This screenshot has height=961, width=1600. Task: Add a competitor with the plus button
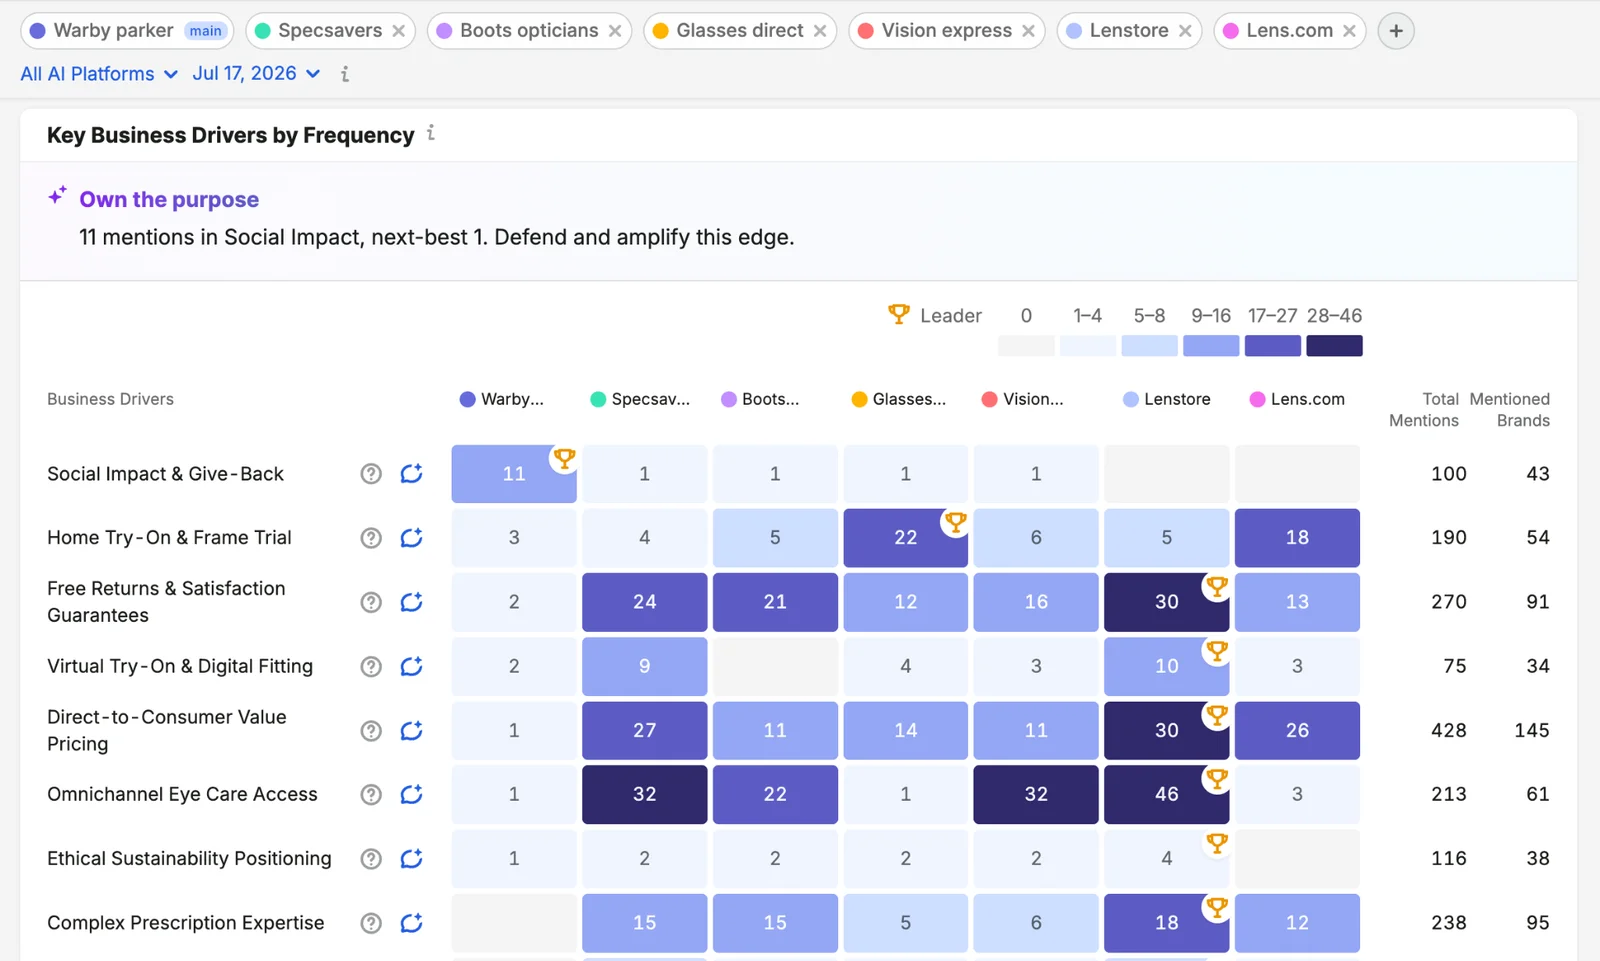[x=1396, y=31]
